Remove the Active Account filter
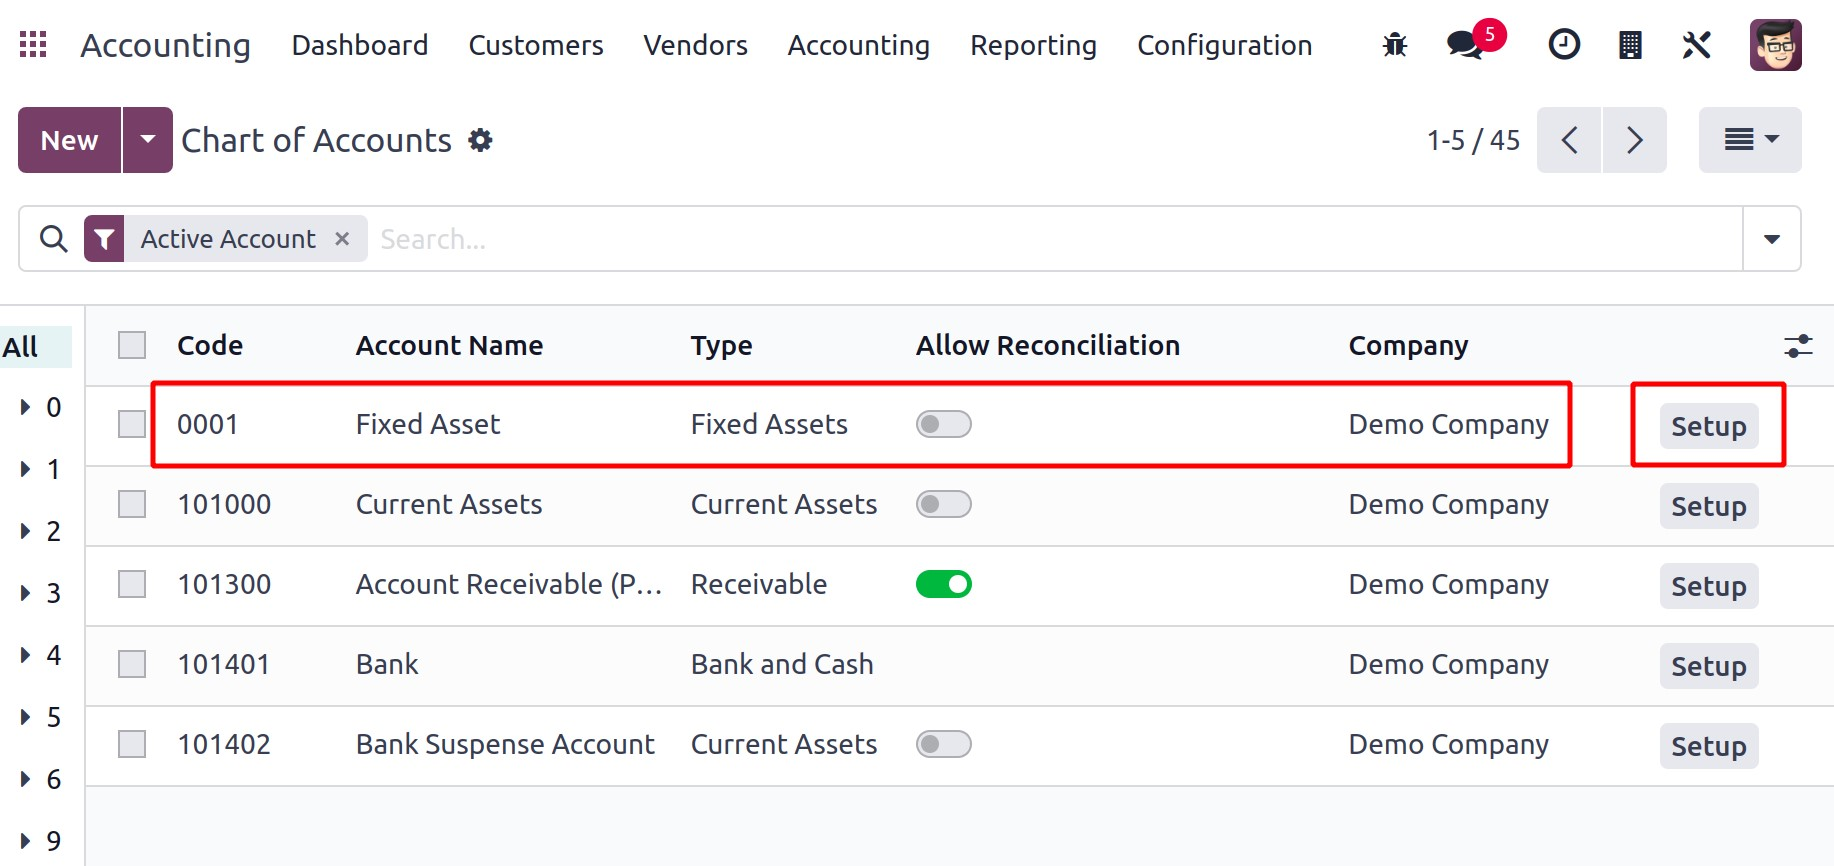Screen dimensions: 1834x866 coord(342,239)
